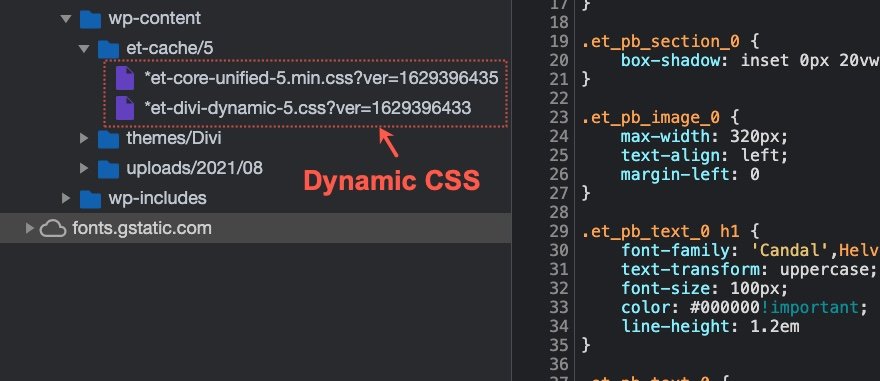Image resolution: width=880 pixels, height=381 pixels.
Task: Expand the uploads/2021/08 folder arrow
Action: (x=84, y=168)
